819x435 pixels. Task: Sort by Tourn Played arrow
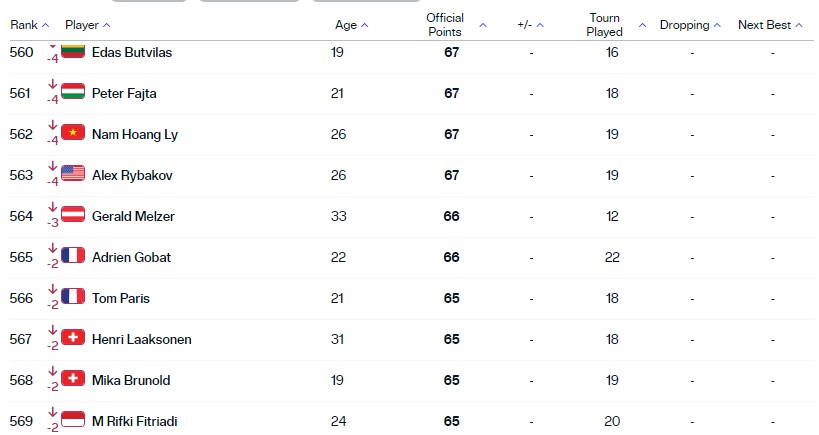642,25
